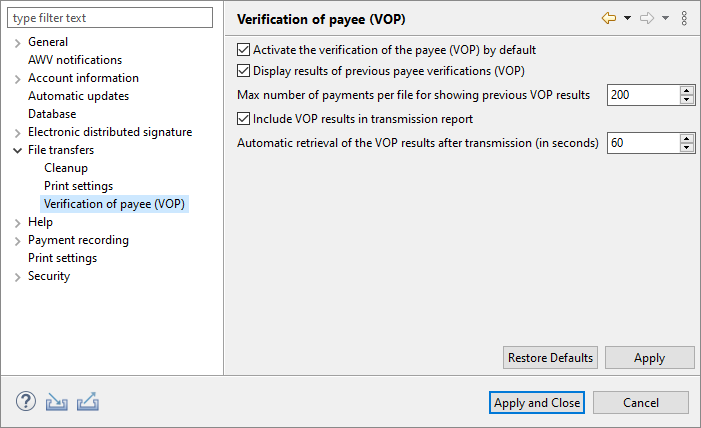Open back history dropdown arrow
This screenshot has width=701, height=428.
(627, 19)
